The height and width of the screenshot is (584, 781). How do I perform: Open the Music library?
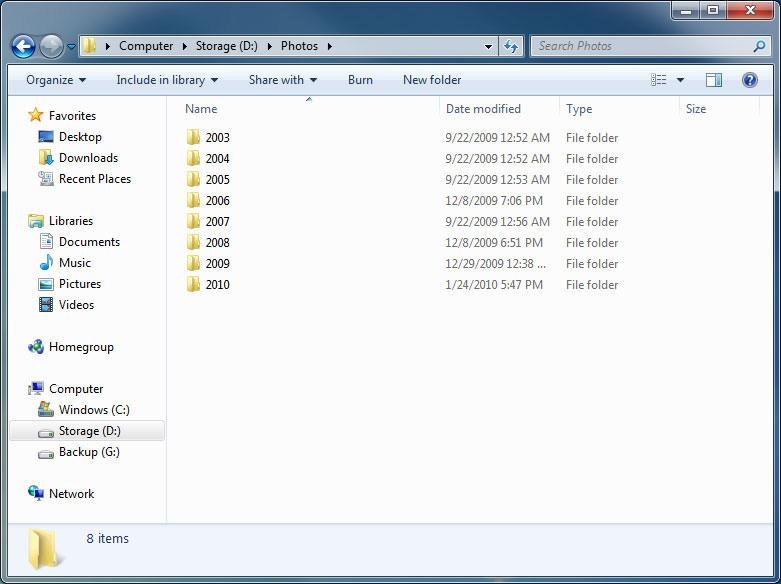pyautogui.click(x=75, y=263)
